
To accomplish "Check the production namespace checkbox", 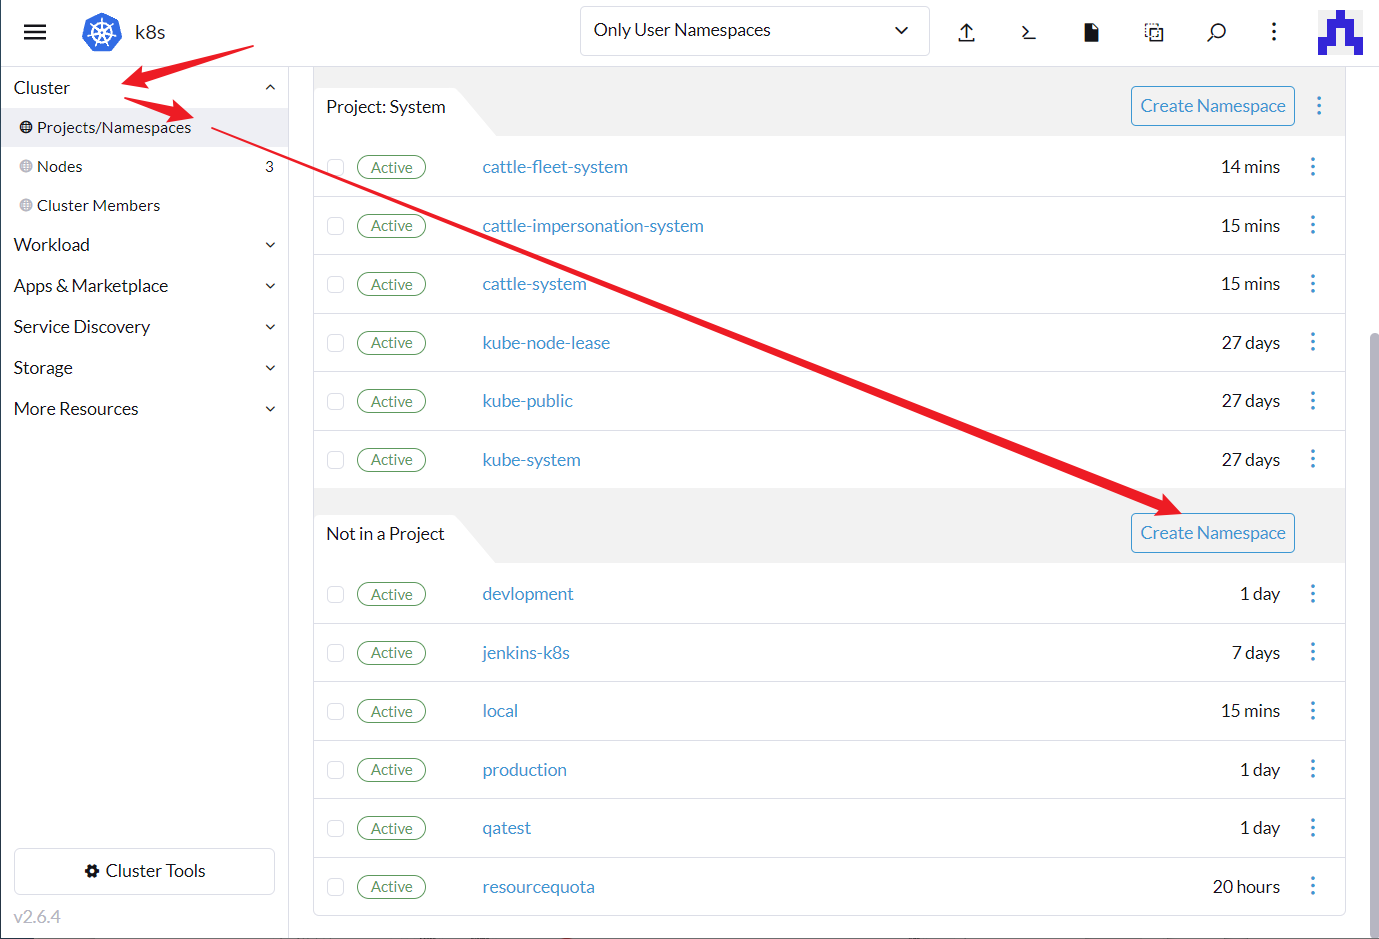I will point(336,770).
